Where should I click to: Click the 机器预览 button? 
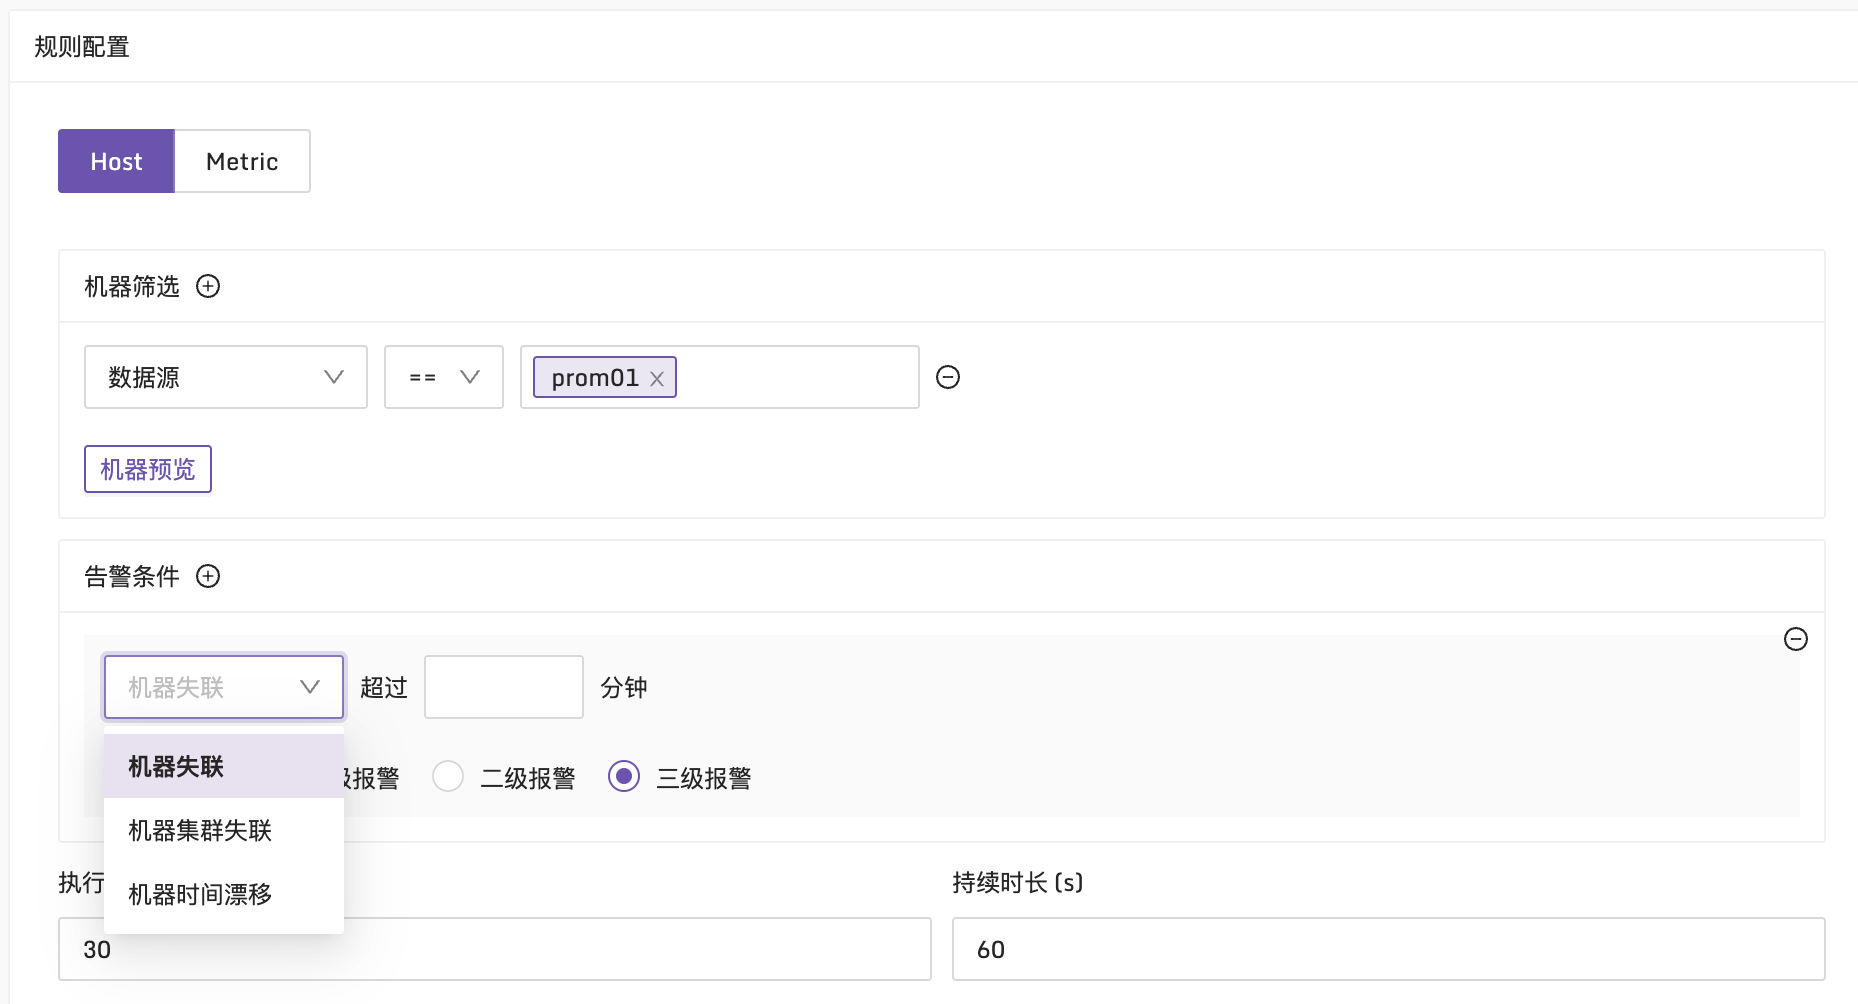point(148,469)
